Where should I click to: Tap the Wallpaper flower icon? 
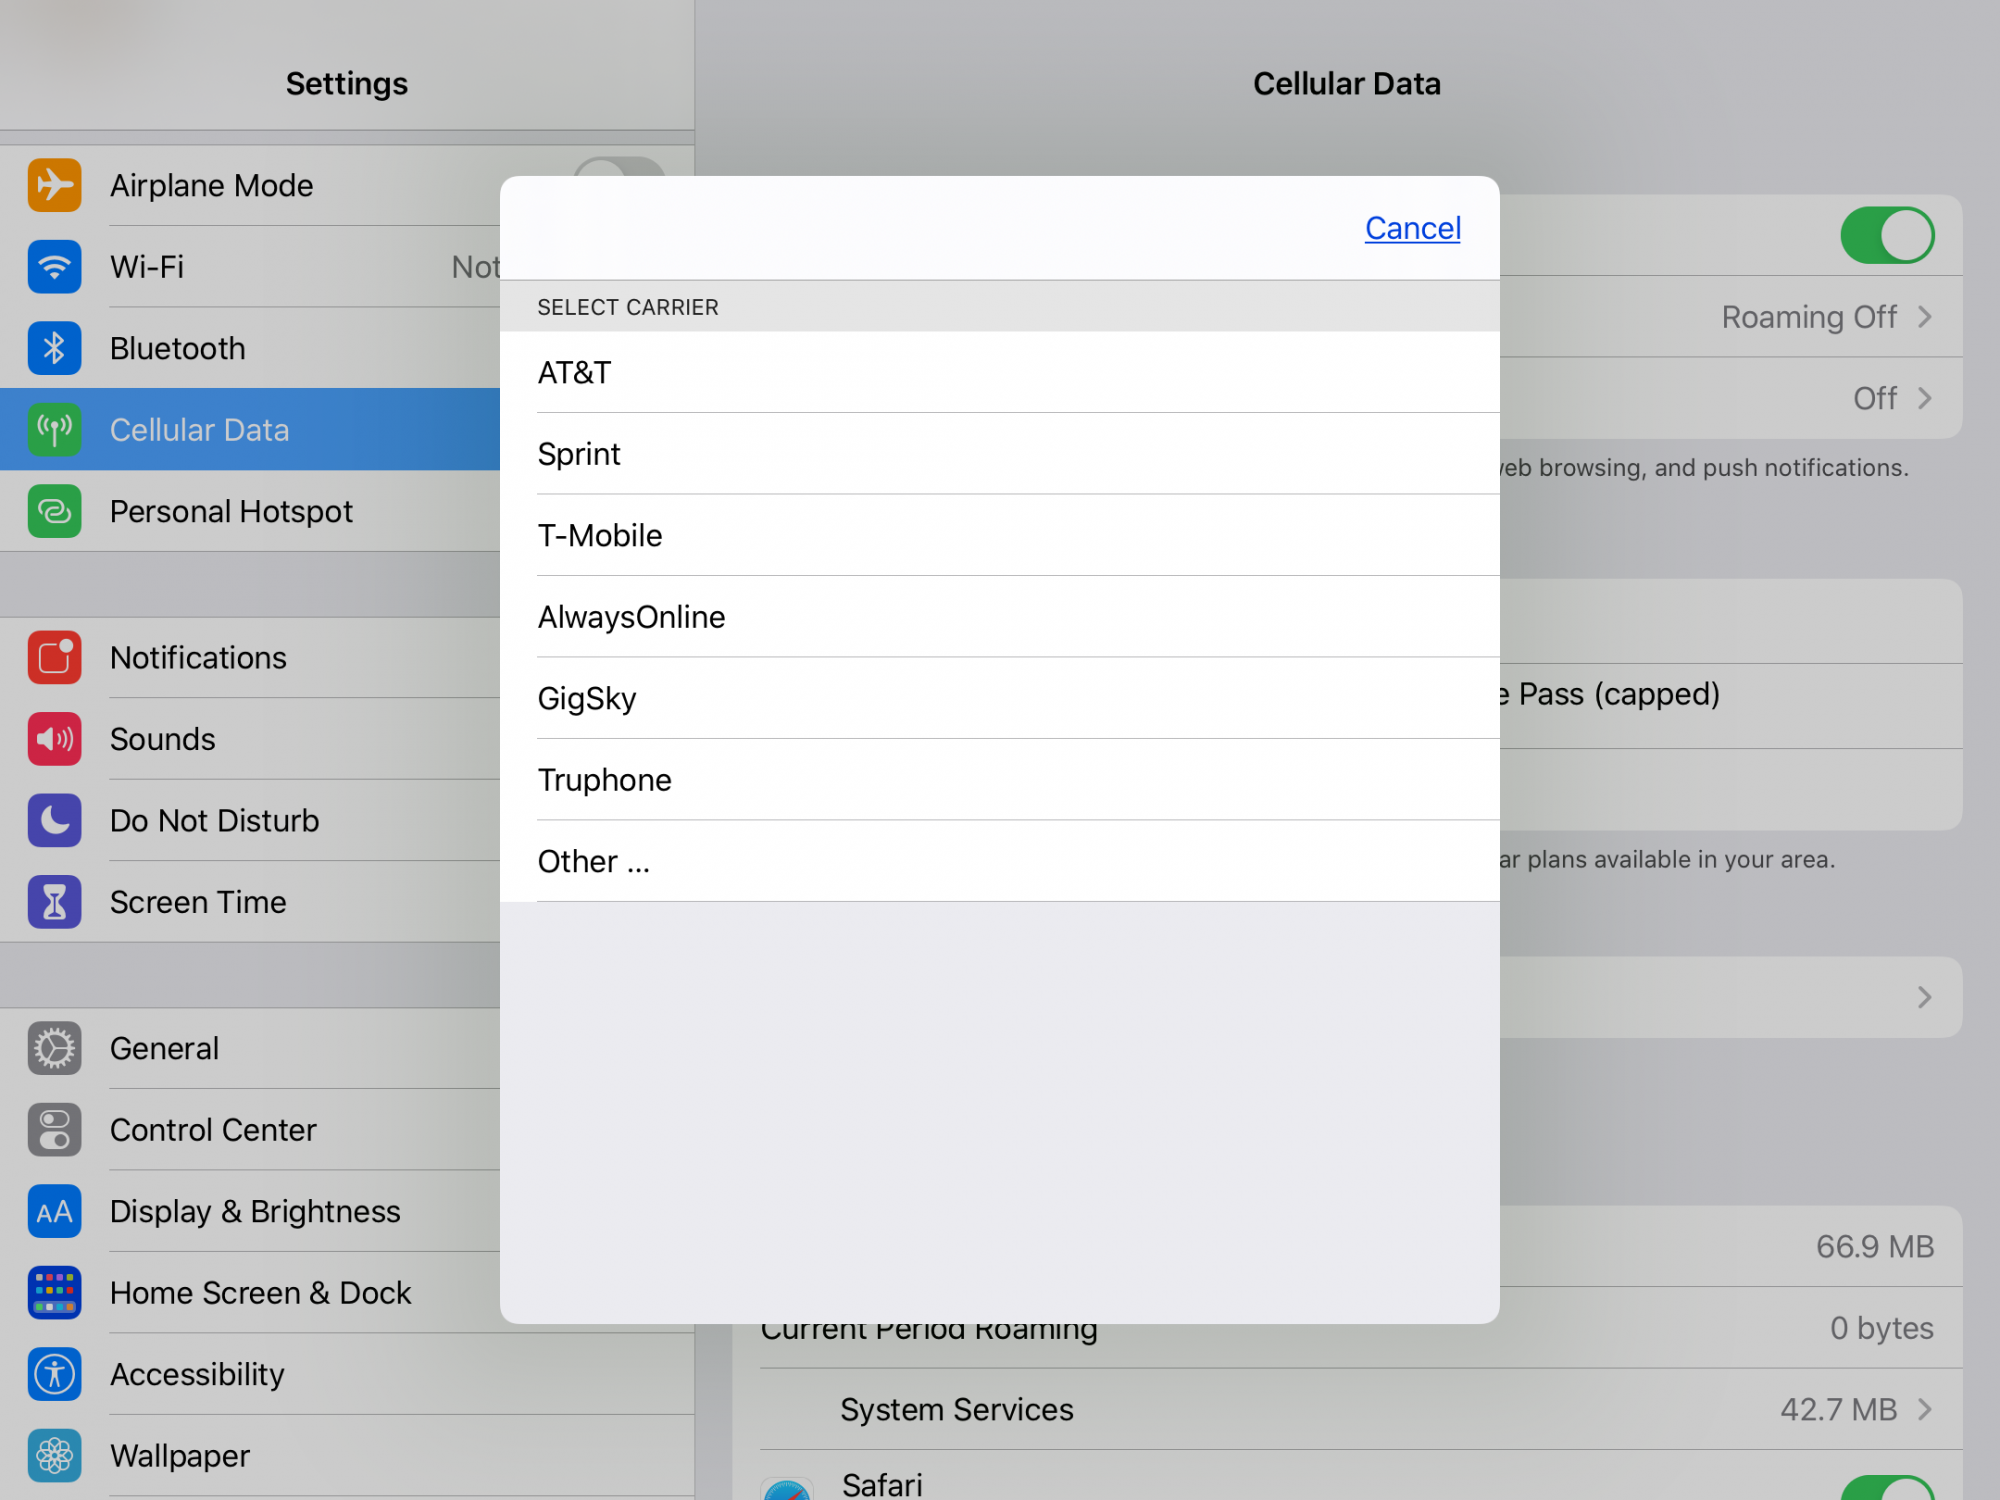[54, 1456]
